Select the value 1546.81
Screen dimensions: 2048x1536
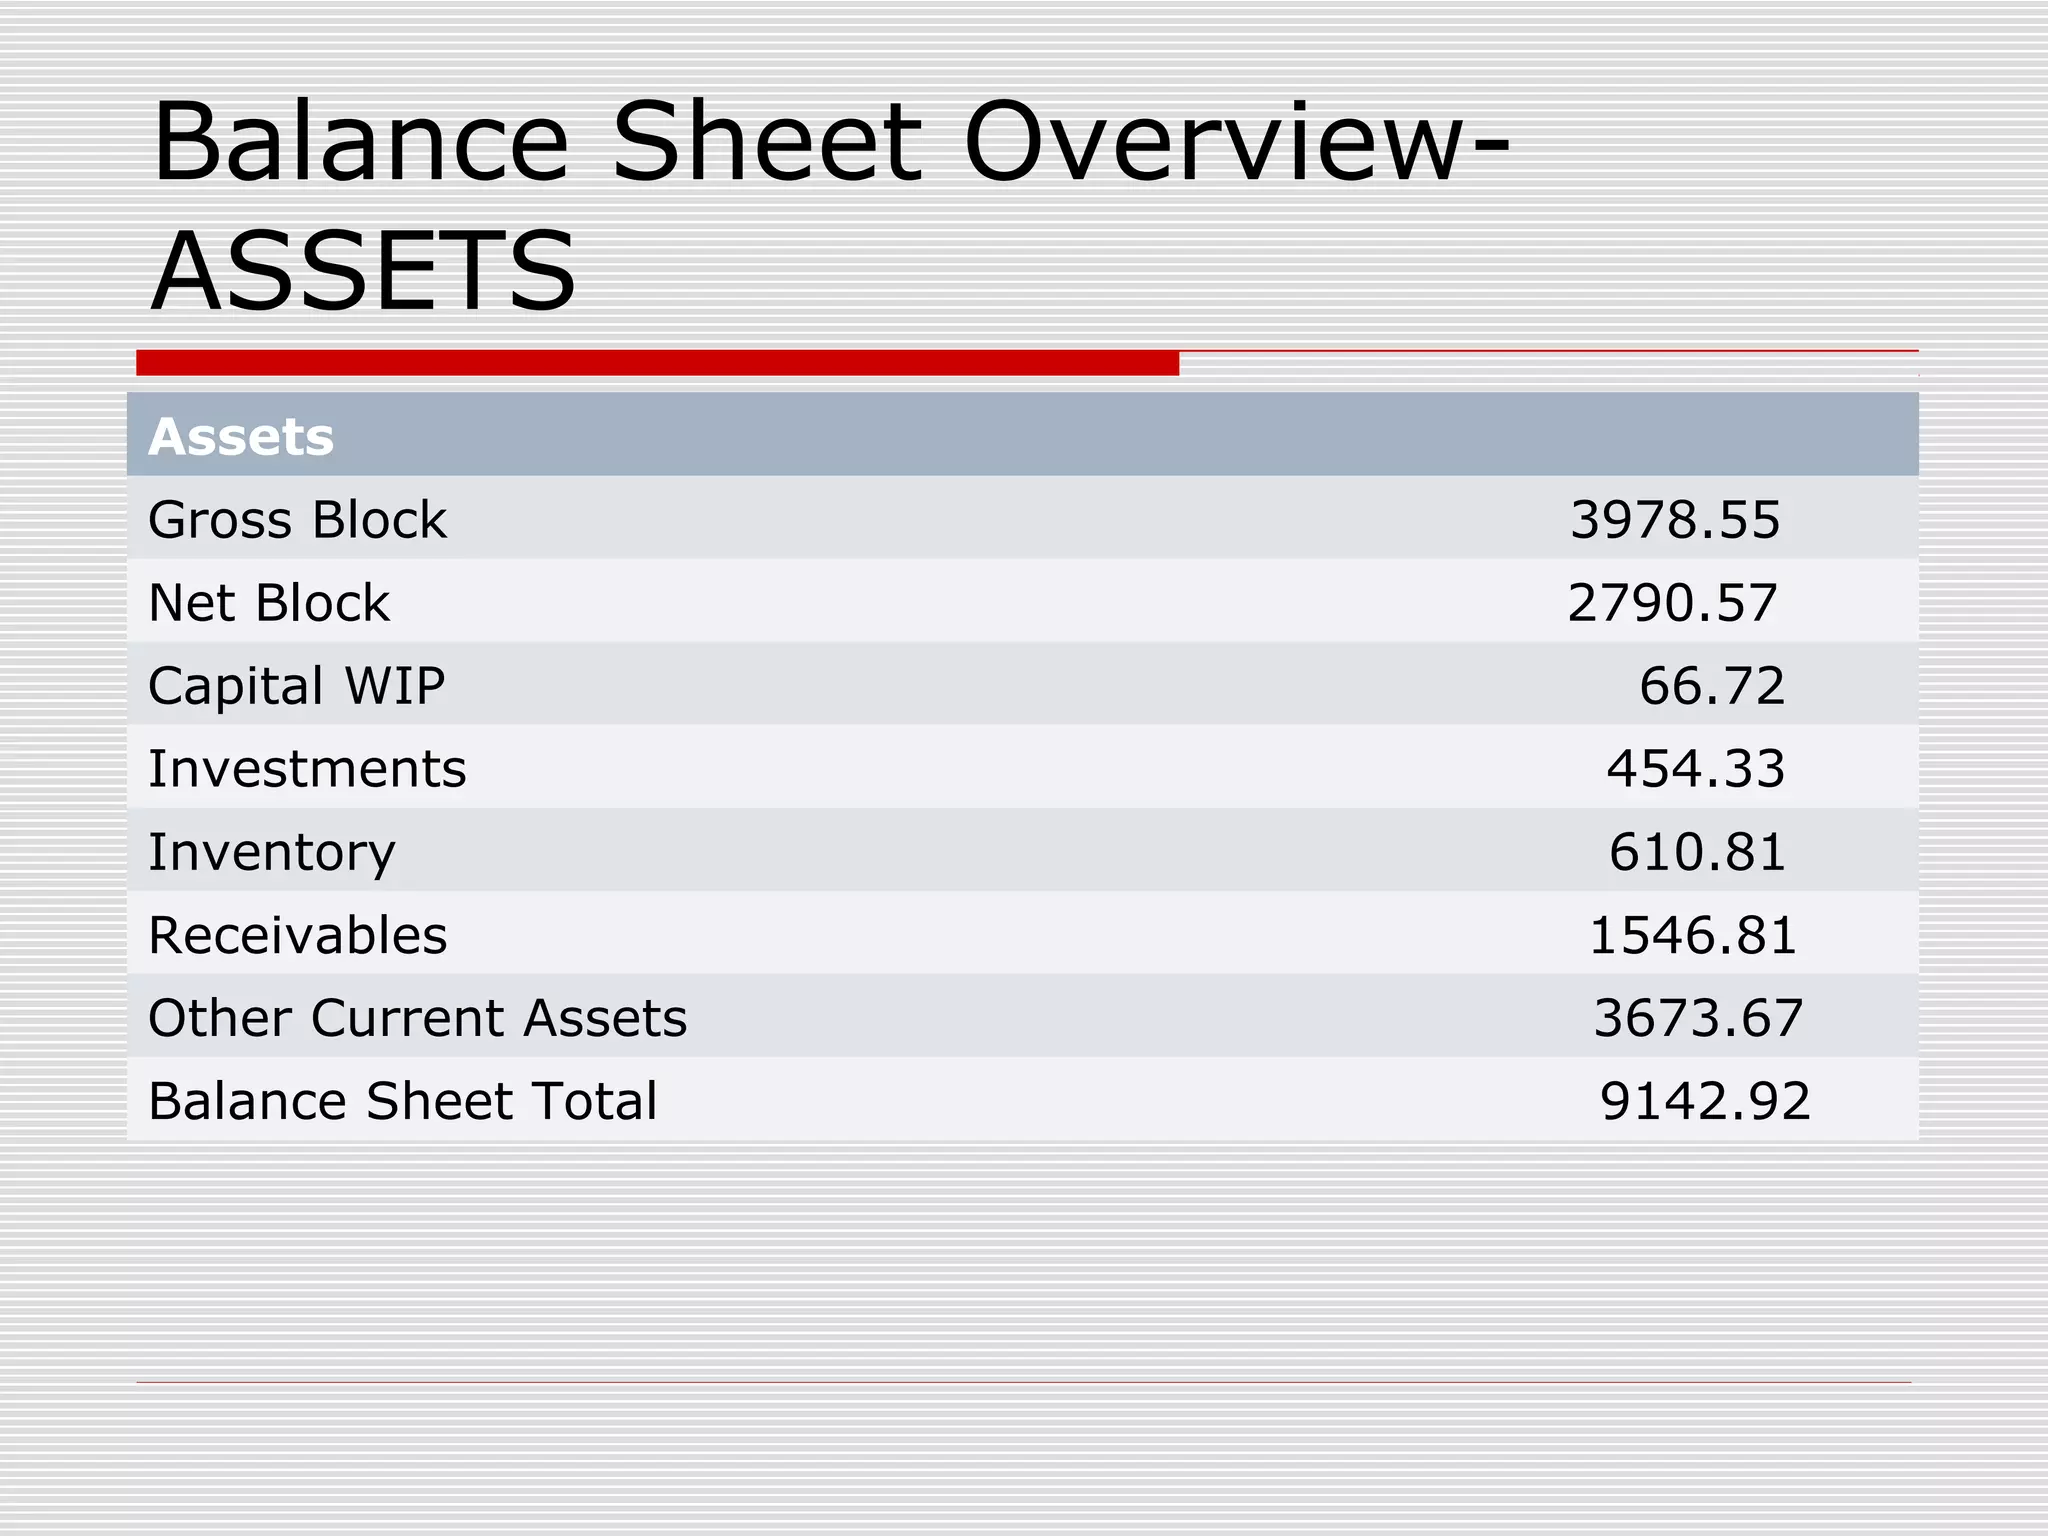(1692, 935)
